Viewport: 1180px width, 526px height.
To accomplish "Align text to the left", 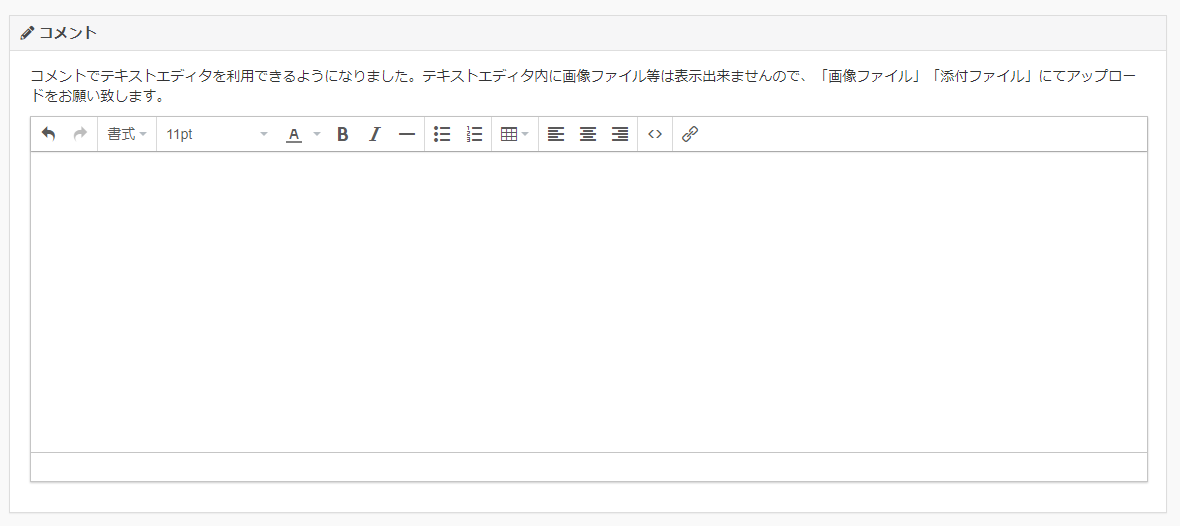I will 556,134.
